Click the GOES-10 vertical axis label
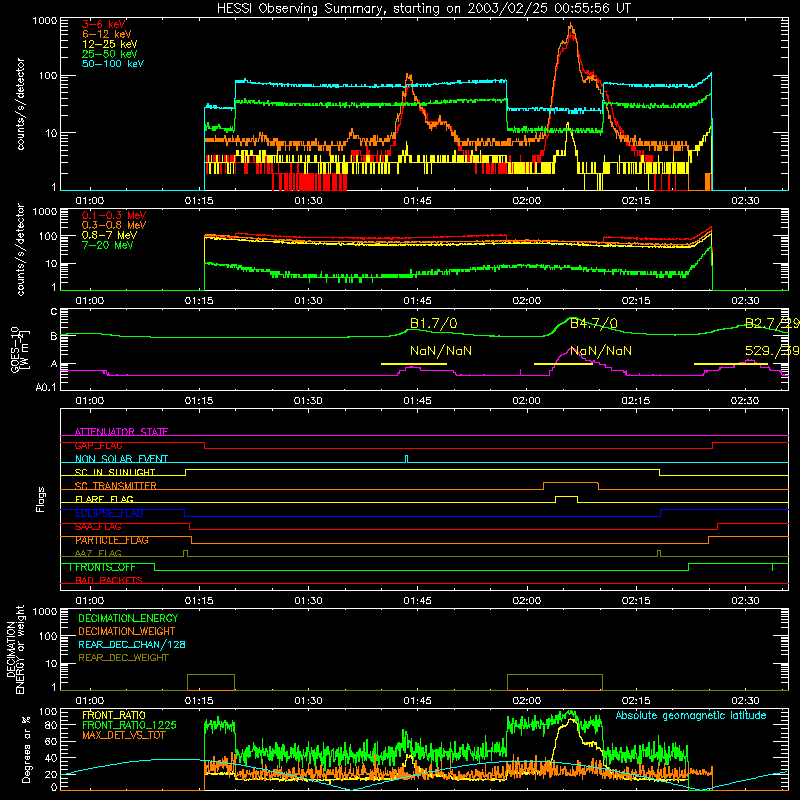This screenshot has height=800, width=800. pos(19,350)
